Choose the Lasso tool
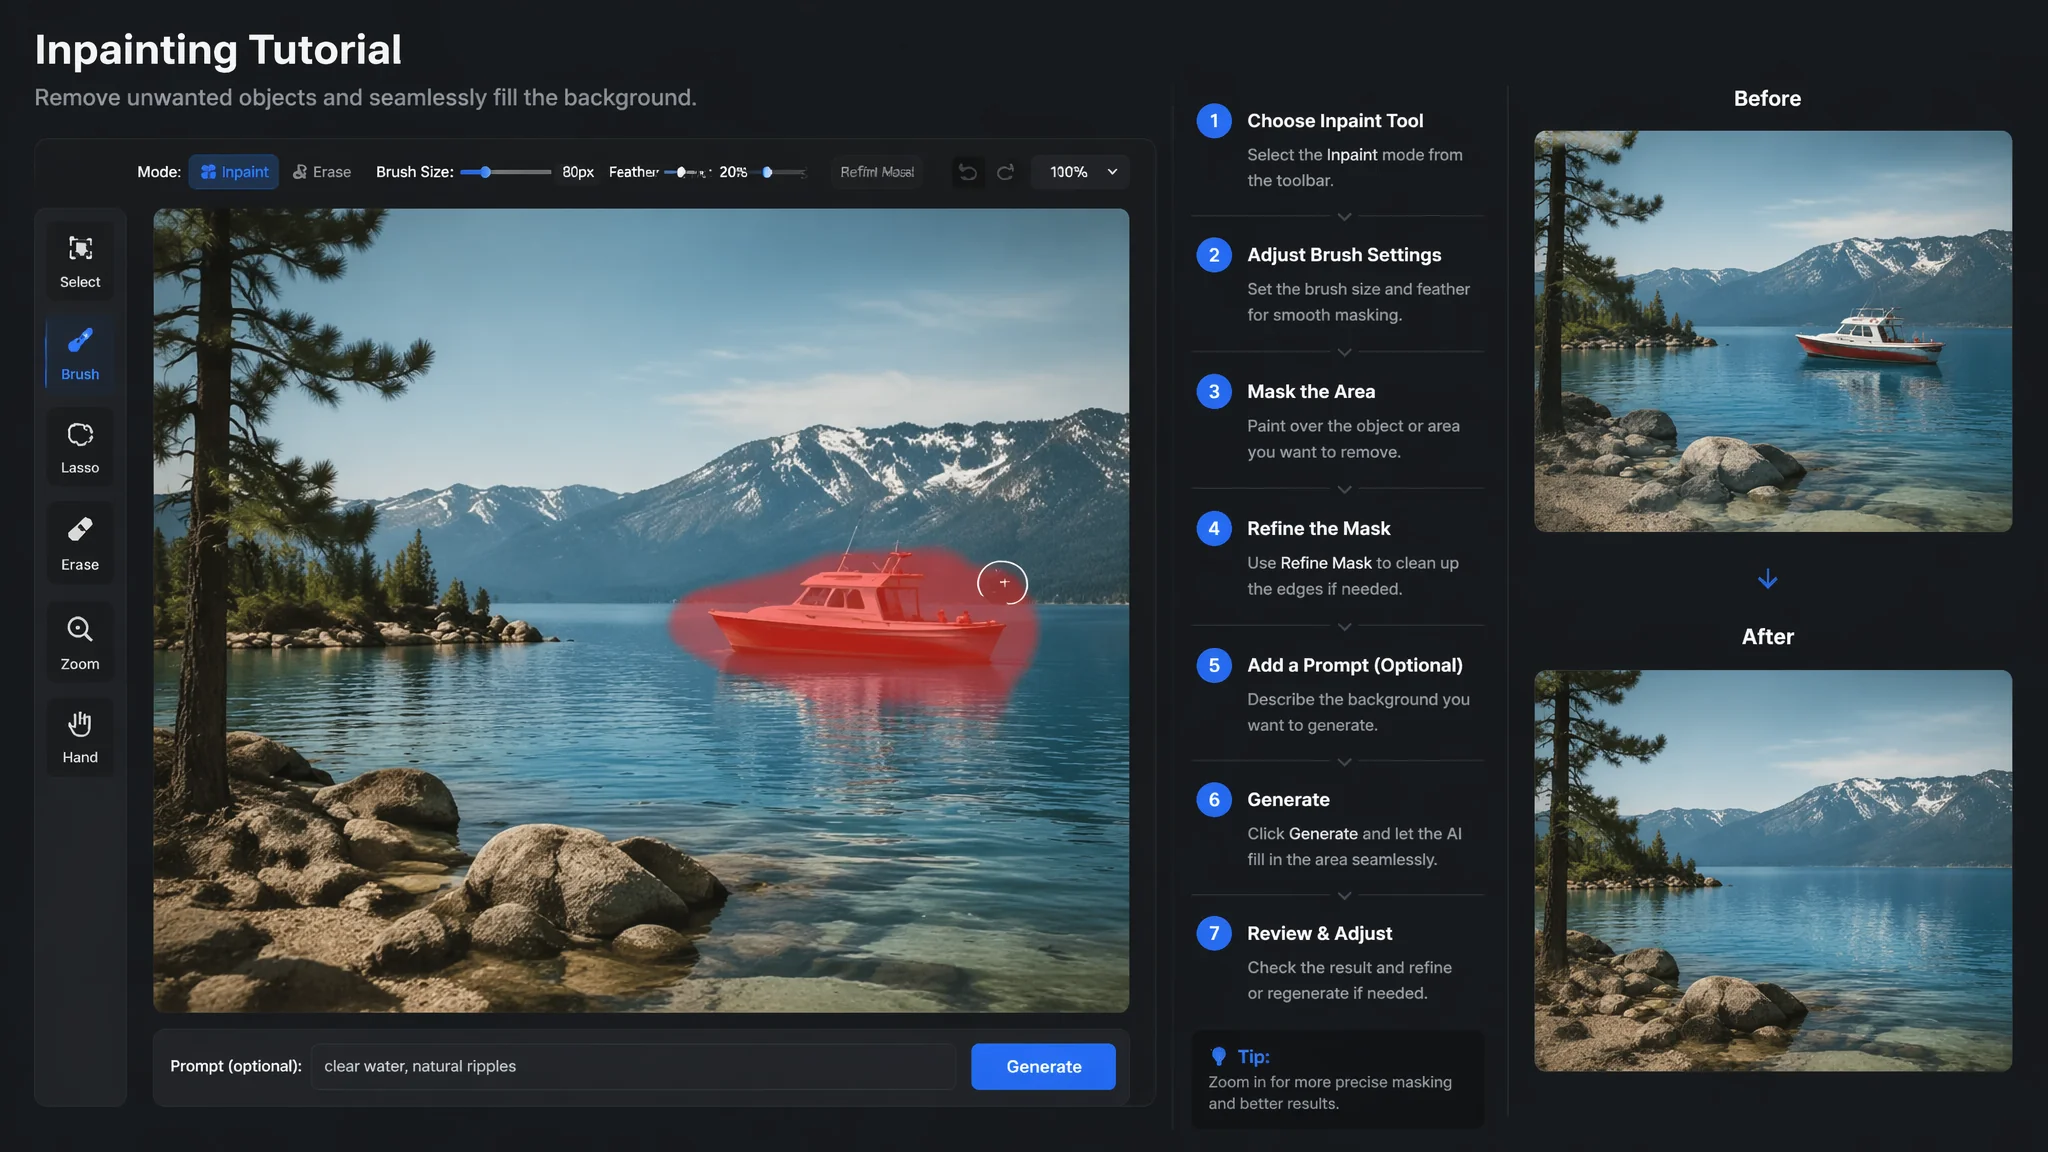Image resolution: width=2048 pixels, height=1152 pixels. pyautogui.click(x=80, y=447)
